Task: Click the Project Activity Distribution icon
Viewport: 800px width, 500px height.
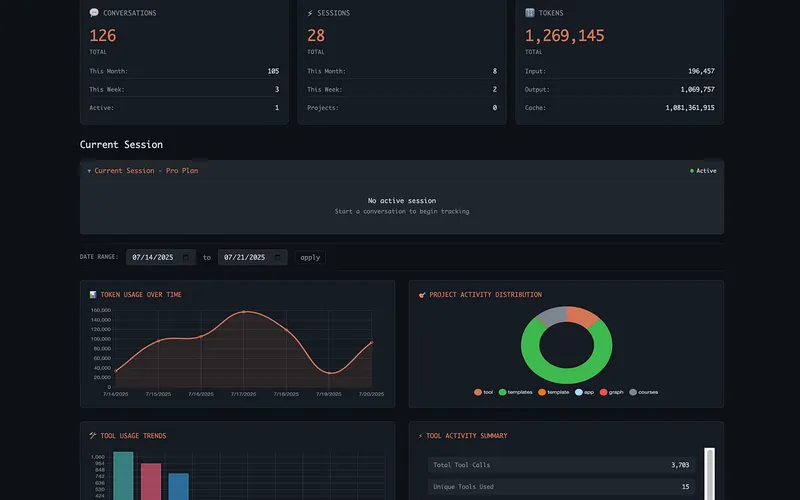Action: click(422, 295)
